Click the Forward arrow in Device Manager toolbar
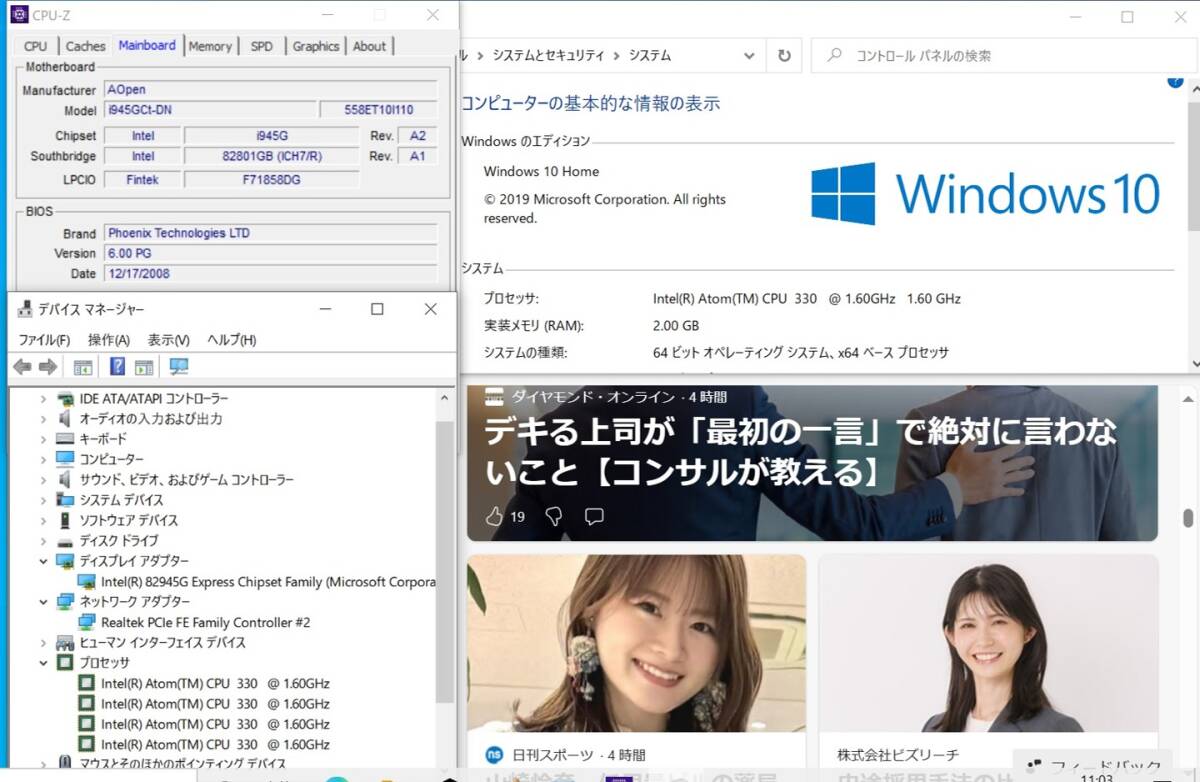The image size is (1200, 782). tap(47, 367)
